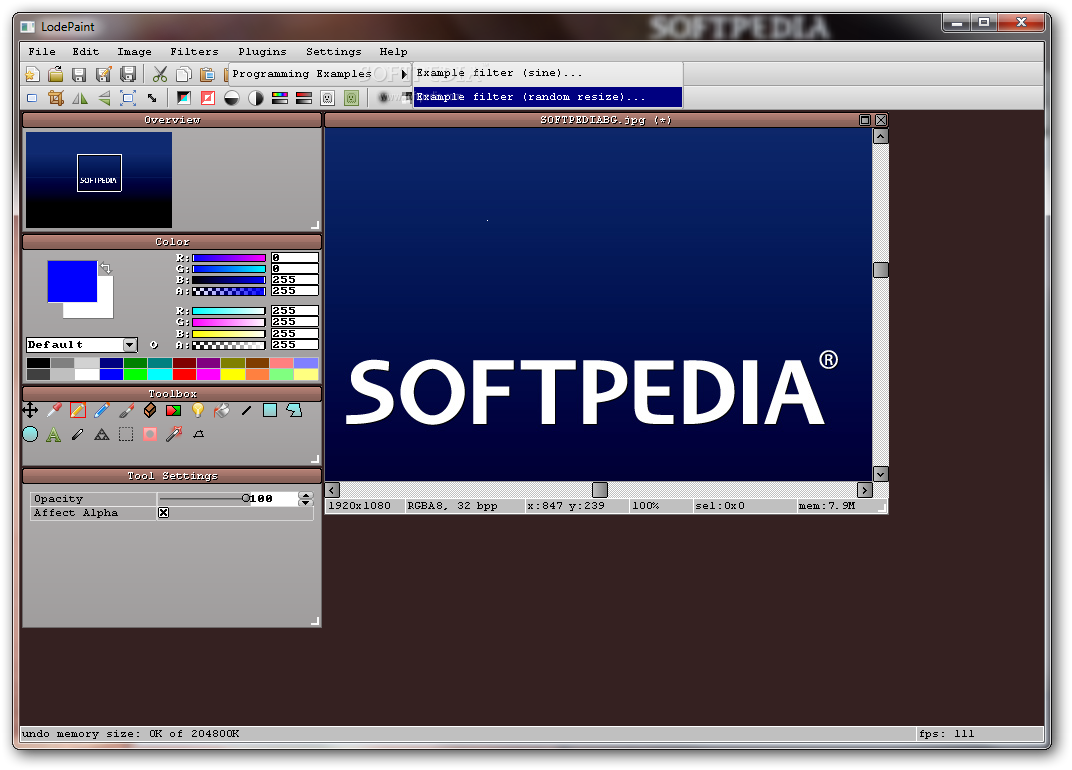Open the Image menu
The height and width of the screenshot is (770, 1072).
[135, 51]
